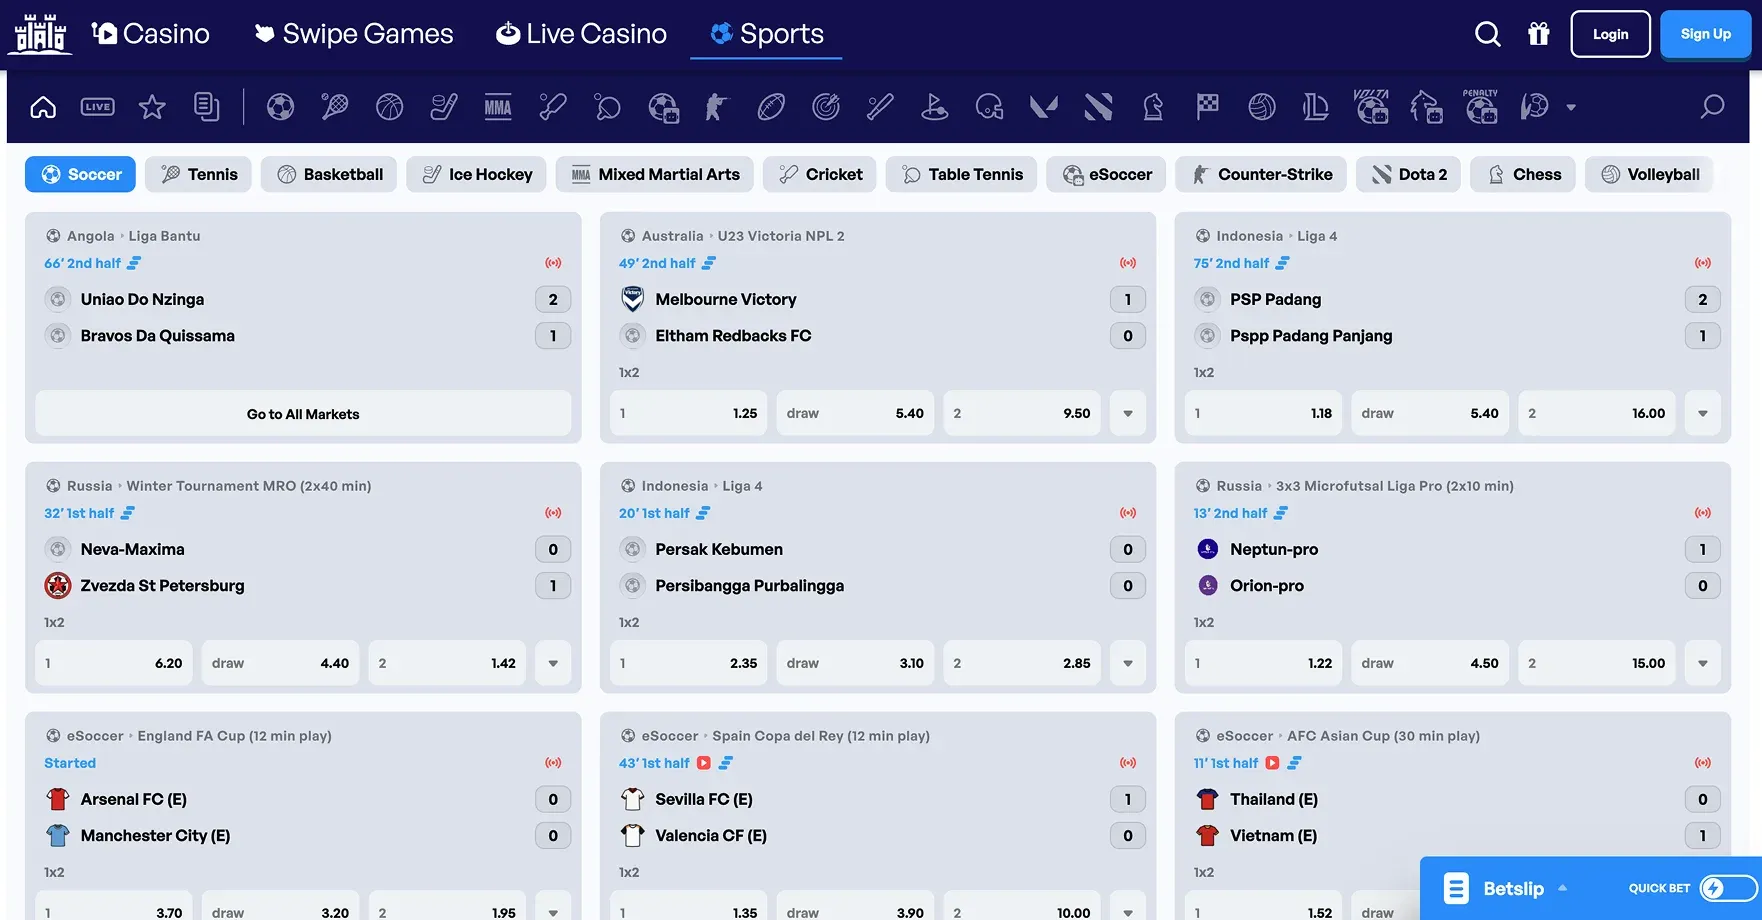Expand more markets for Neptun-pro match
The width and height of the screenshot is (1762, 920).
[x=1702, y=663]
